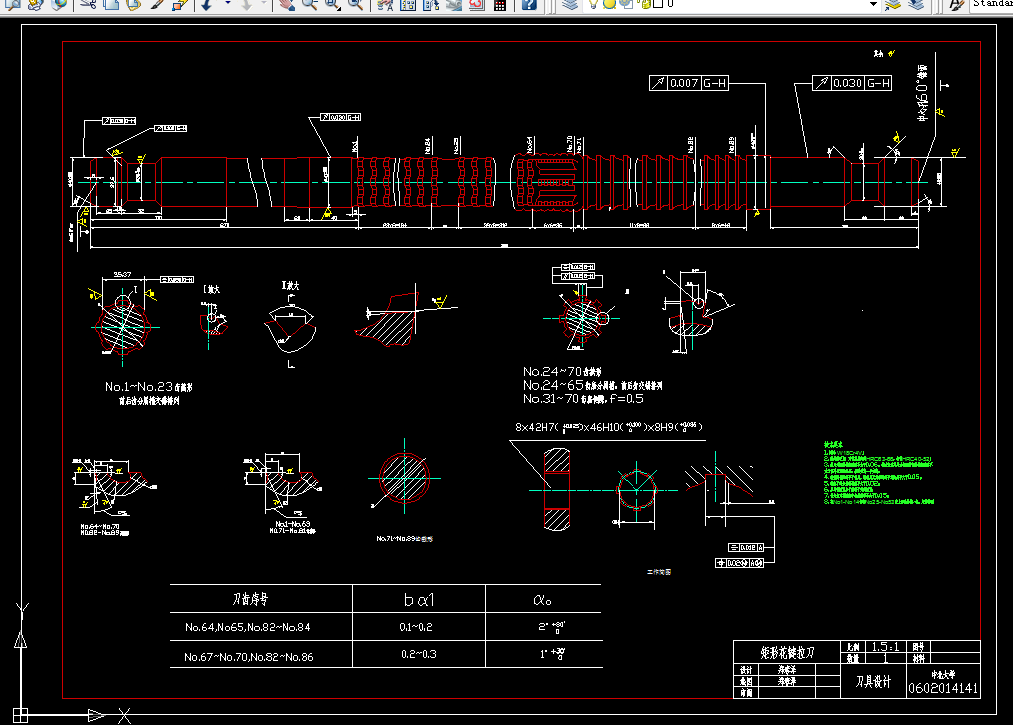This screenshot has width=1013, height=725.
Task: Click the '0.2~0.3' table value
Action: click(419, 654)
